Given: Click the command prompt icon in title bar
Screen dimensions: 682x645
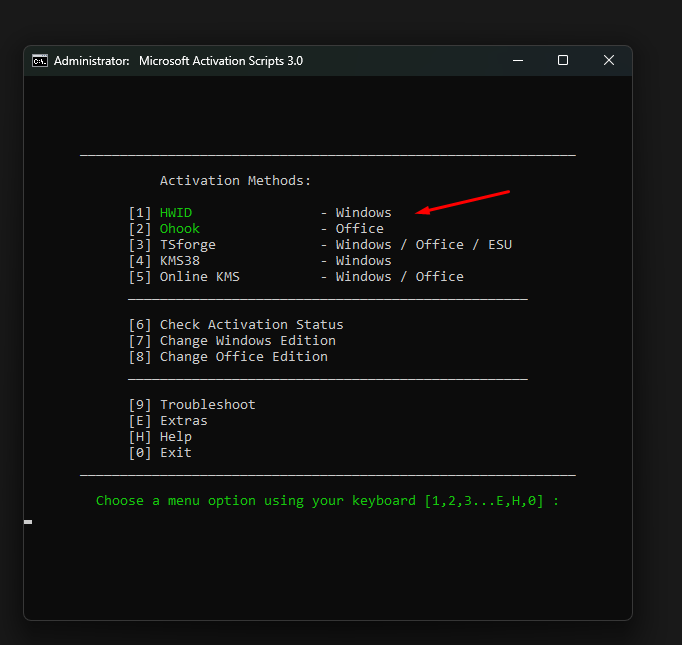Looking at the screenshot, I should point(41,61).
